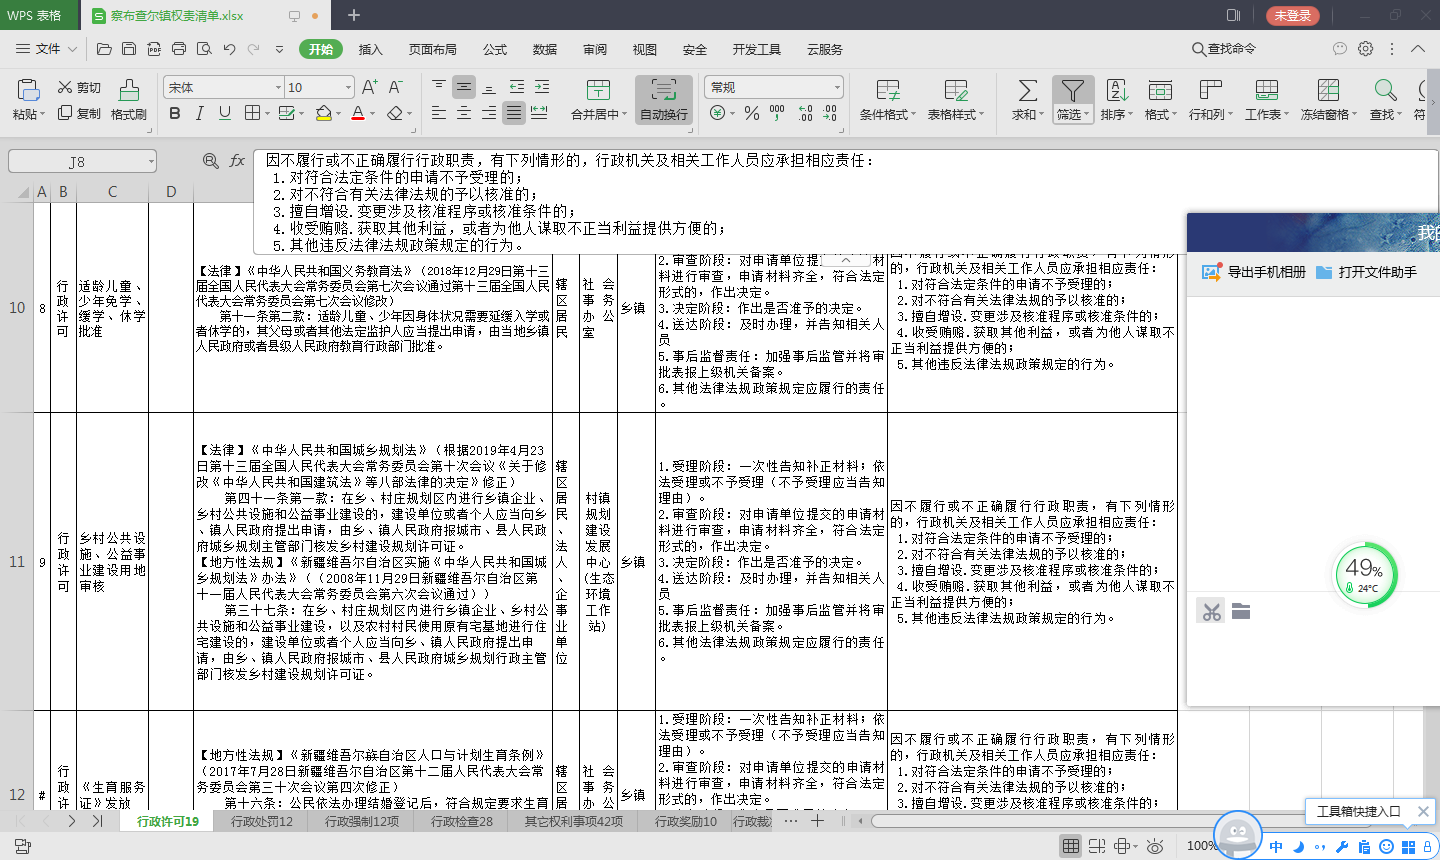Increase indent icon in alignment group
Screen dimensions: 1440x860
[x=542, y=88]
